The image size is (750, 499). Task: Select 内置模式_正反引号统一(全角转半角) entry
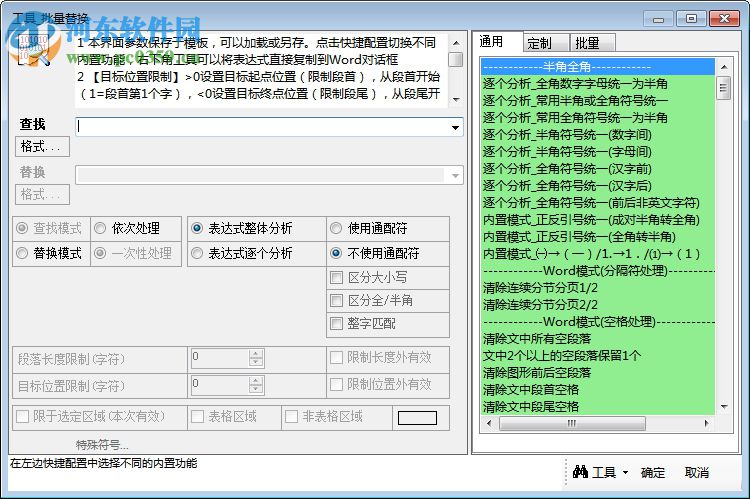coord(598,236)
